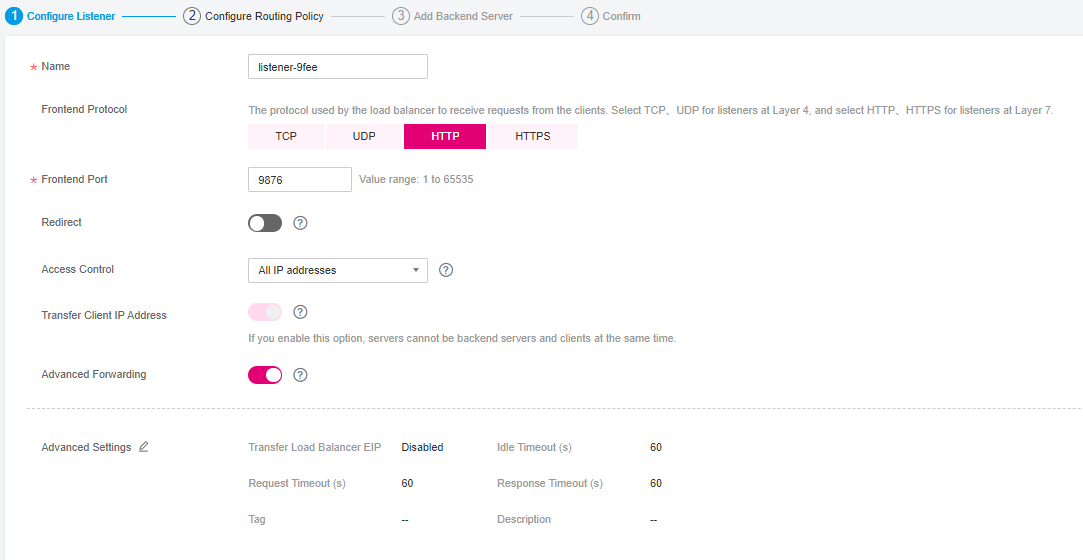
Task: Click the Frontend Port input field
Action: [299, 180]
